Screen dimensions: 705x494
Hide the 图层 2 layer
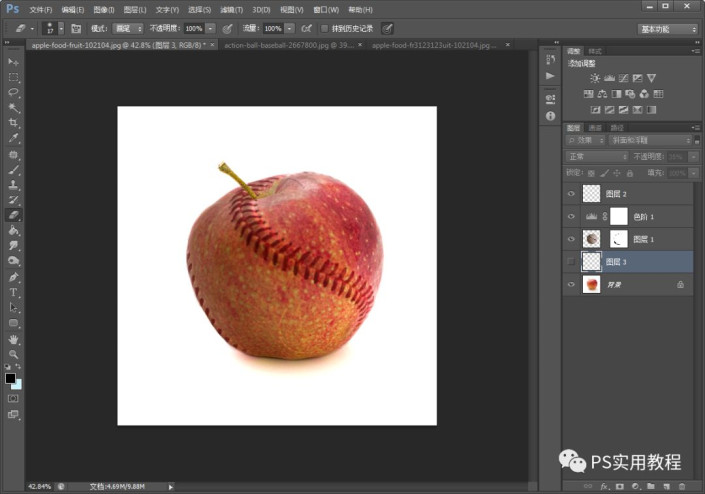click(x=571, y=194)
